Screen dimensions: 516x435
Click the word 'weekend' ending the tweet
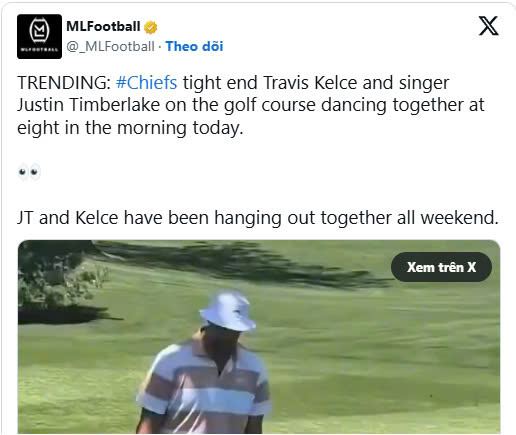click(457, 218)
